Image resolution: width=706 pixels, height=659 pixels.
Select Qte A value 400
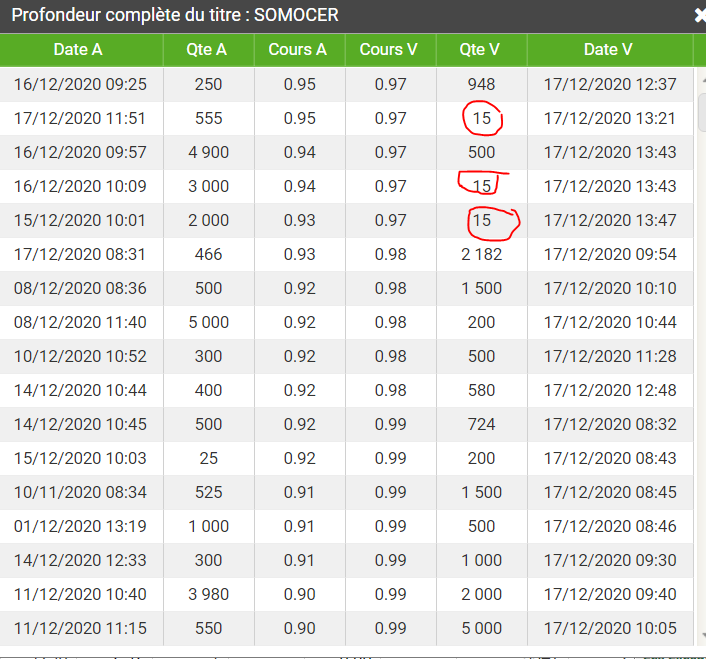coord(208,390)
